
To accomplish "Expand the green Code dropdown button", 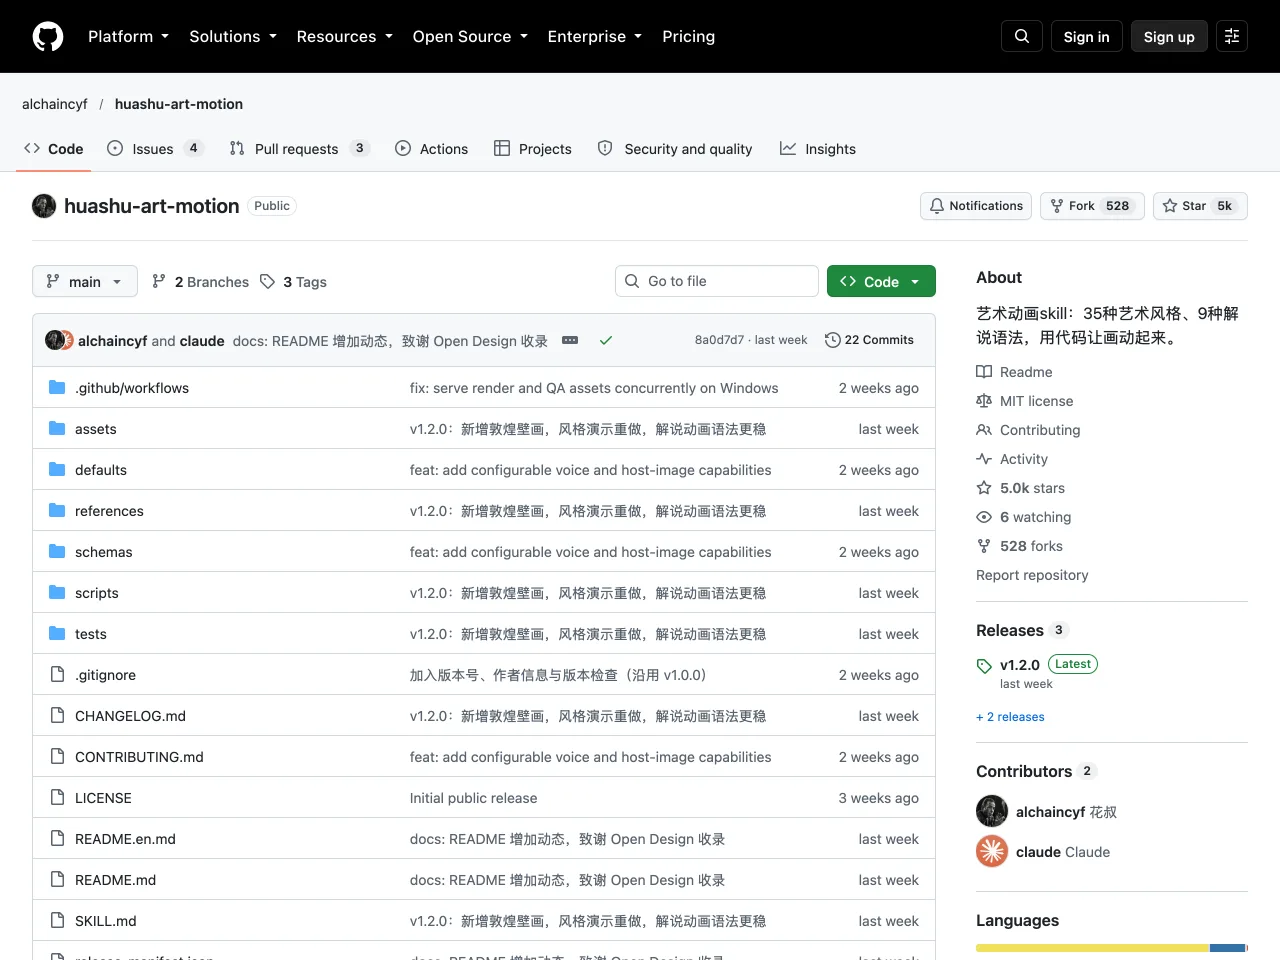I will (881, 281).
